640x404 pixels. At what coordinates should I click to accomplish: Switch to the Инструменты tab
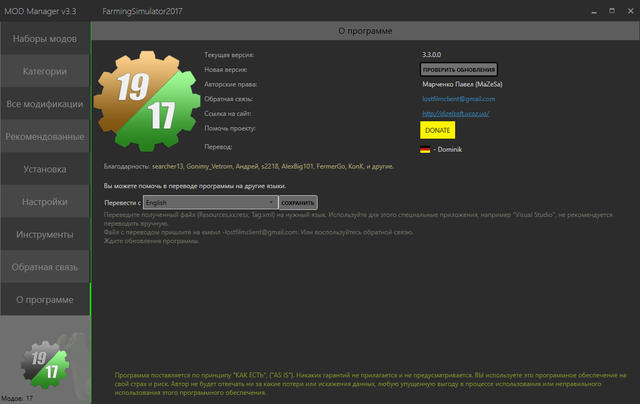click(45, 234)
